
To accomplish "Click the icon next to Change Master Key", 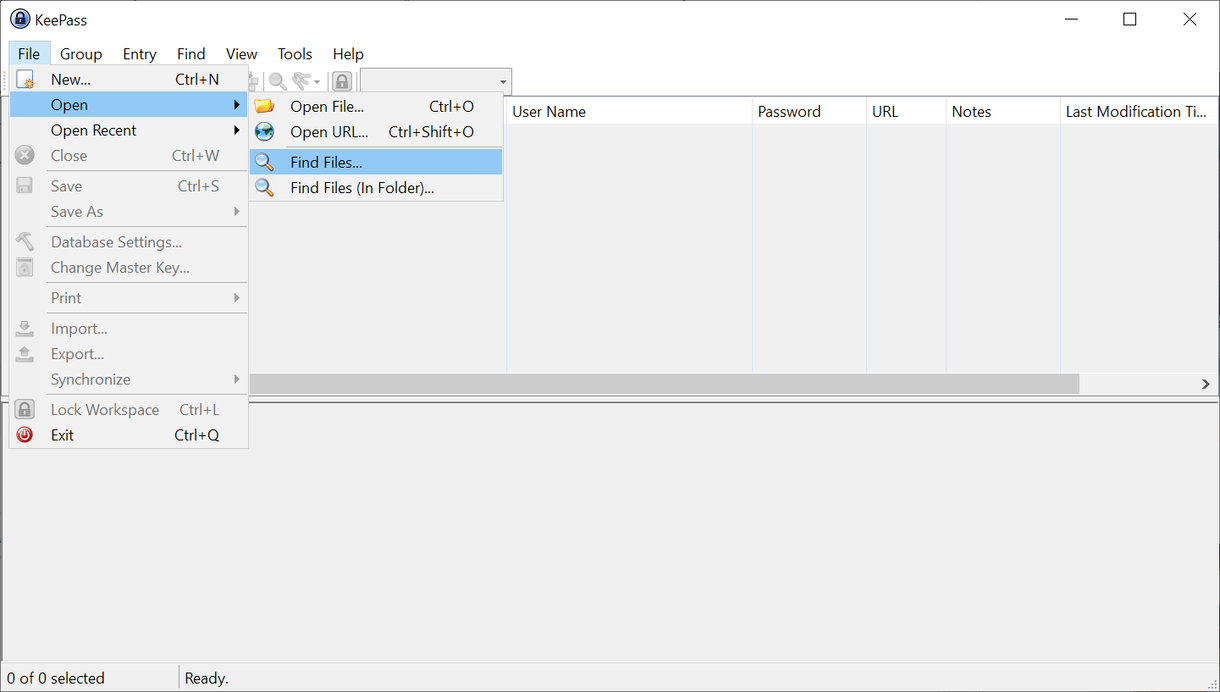I will click(25, 267).
